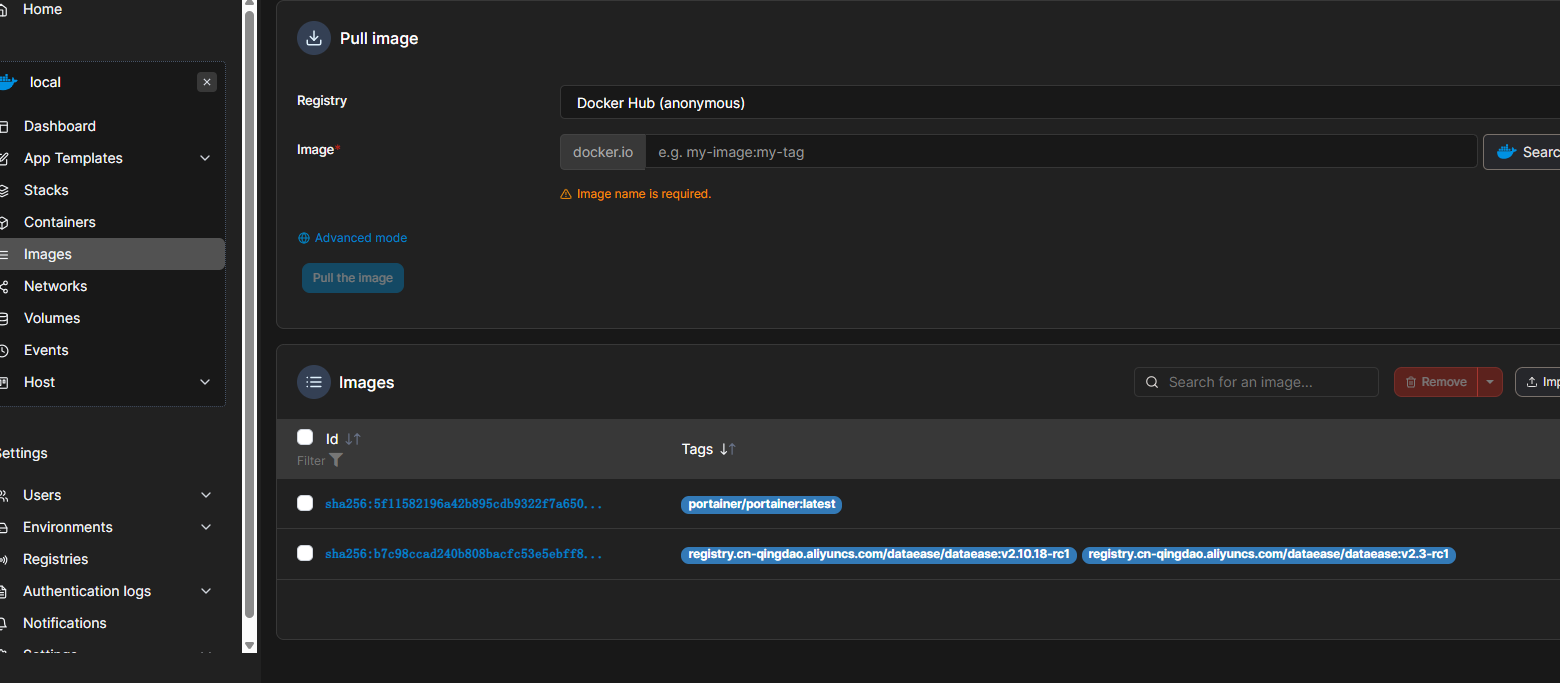Open the Remove button dropdown arrow
The width and height of the screenshot is (1560, 683).
point(1490,382)
